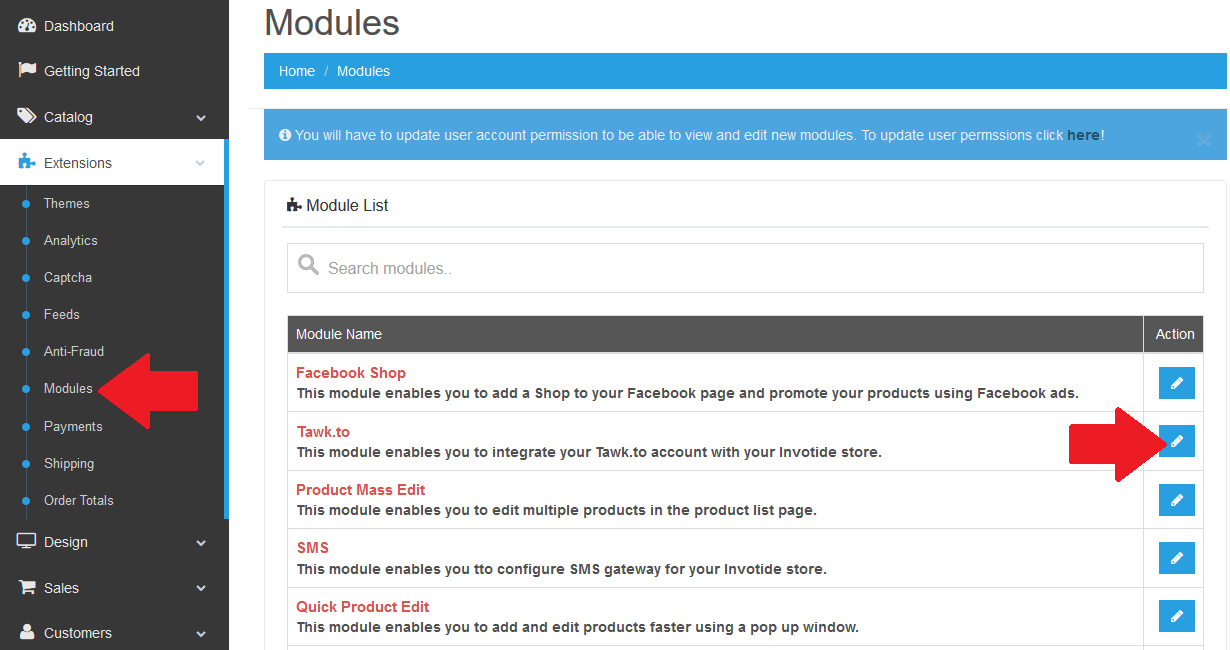
Task: Expand the Design menu chevron
Action: [201, 543]
